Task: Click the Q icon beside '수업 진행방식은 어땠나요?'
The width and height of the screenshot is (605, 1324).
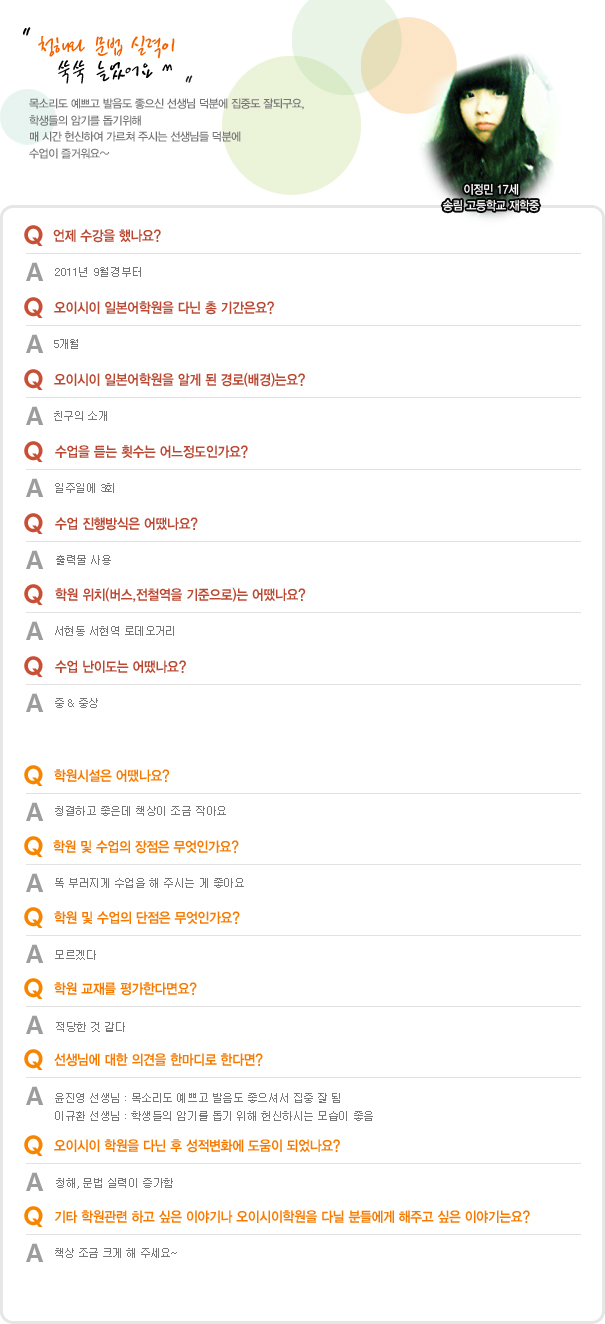Action: click(33, 523)
